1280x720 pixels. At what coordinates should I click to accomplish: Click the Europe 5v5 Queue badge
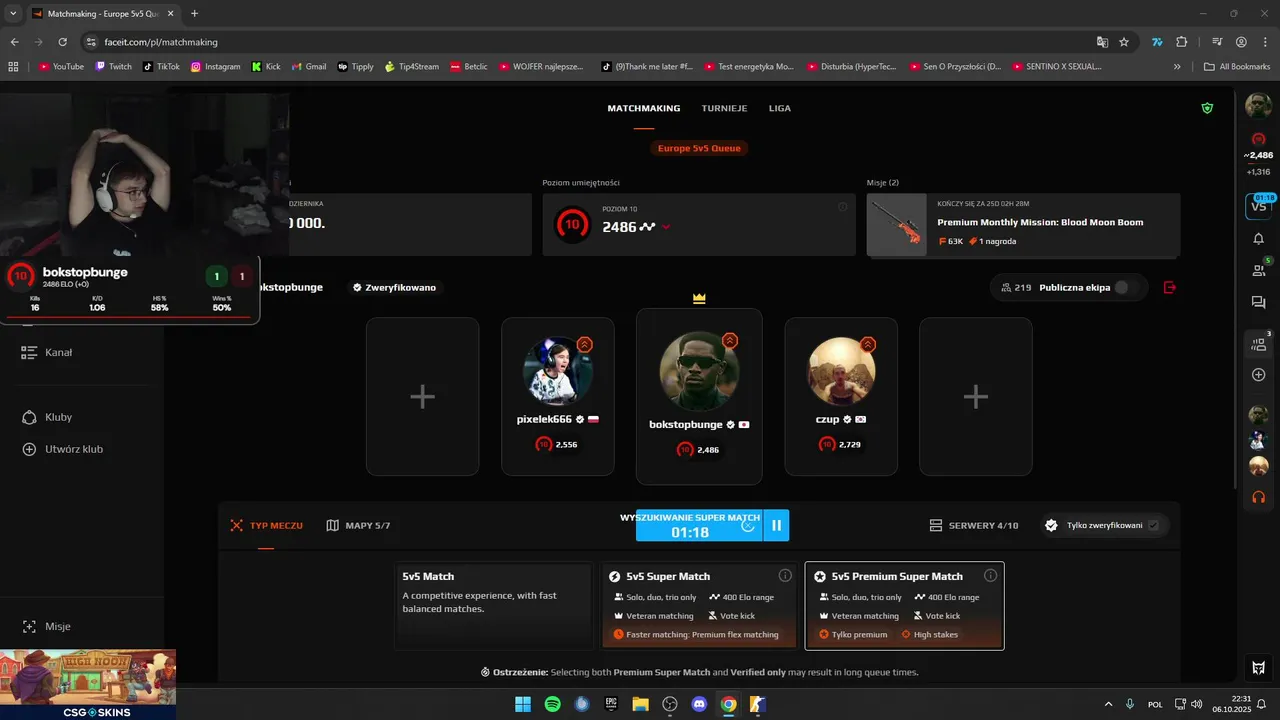point(699,148)
